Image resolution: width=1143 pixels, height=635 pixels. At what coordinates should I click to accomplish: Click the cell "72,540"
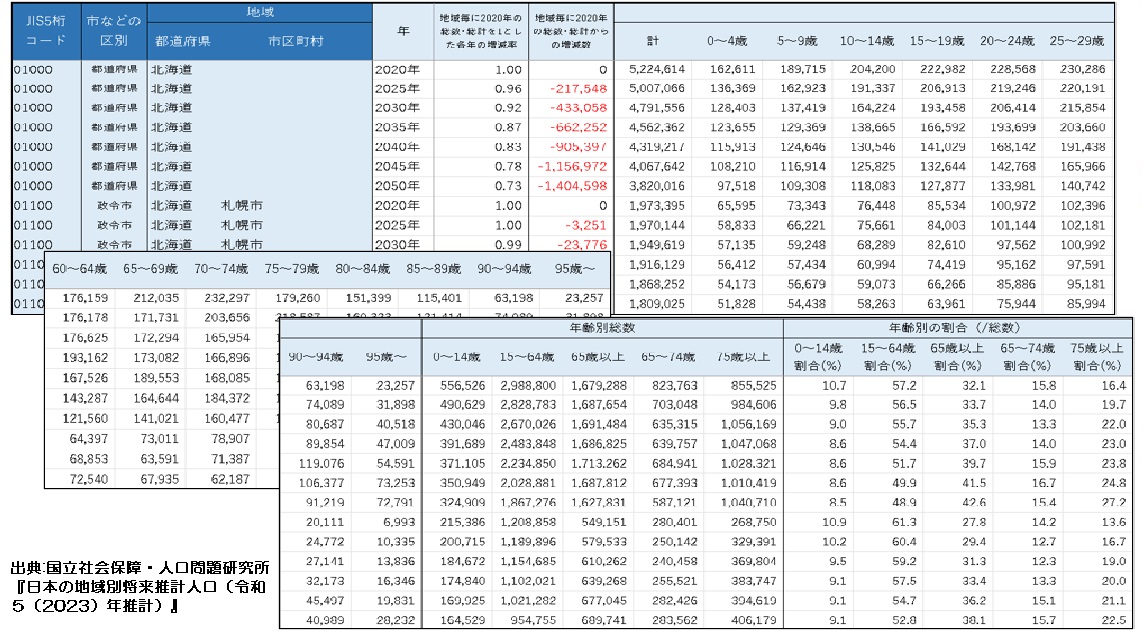[x=89, y=479]
